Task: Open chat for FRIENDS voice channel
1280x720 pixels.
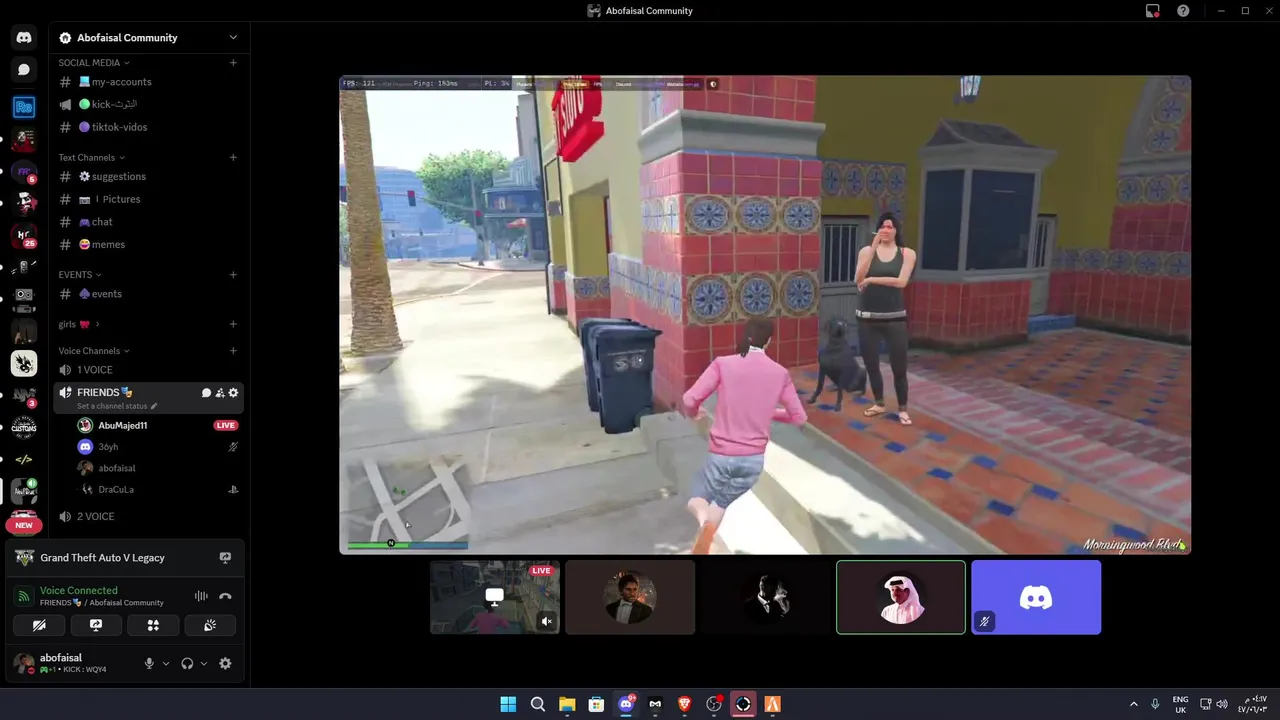Action: coord(206,393)
